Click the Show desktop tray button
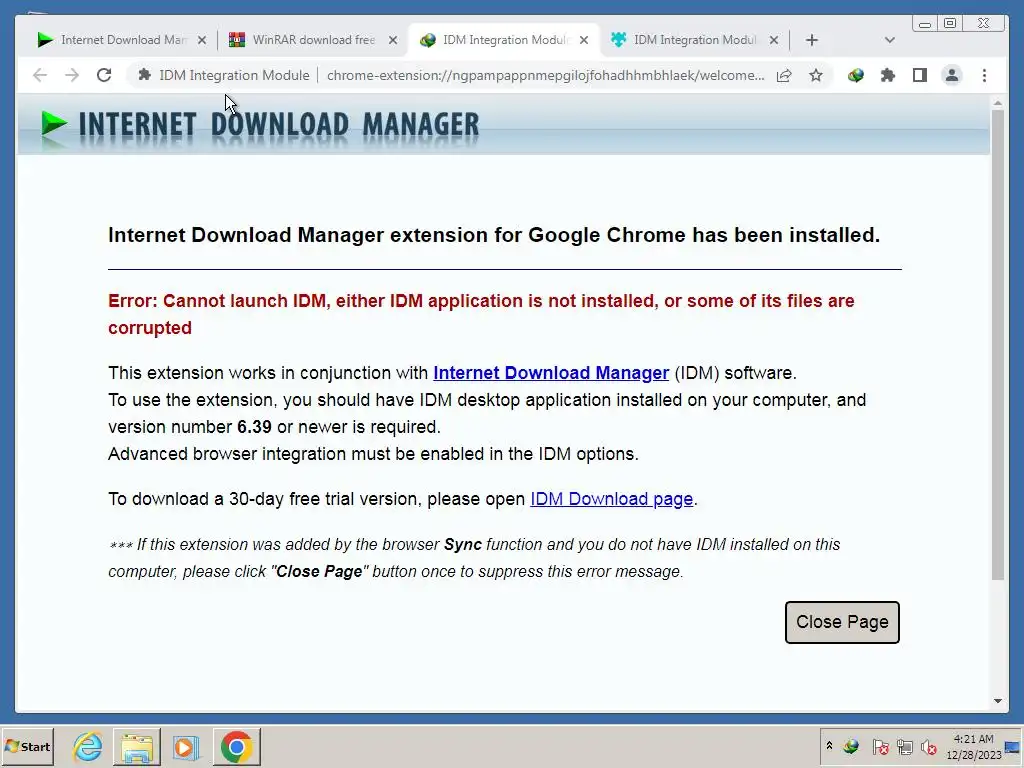 [1012, 746]
